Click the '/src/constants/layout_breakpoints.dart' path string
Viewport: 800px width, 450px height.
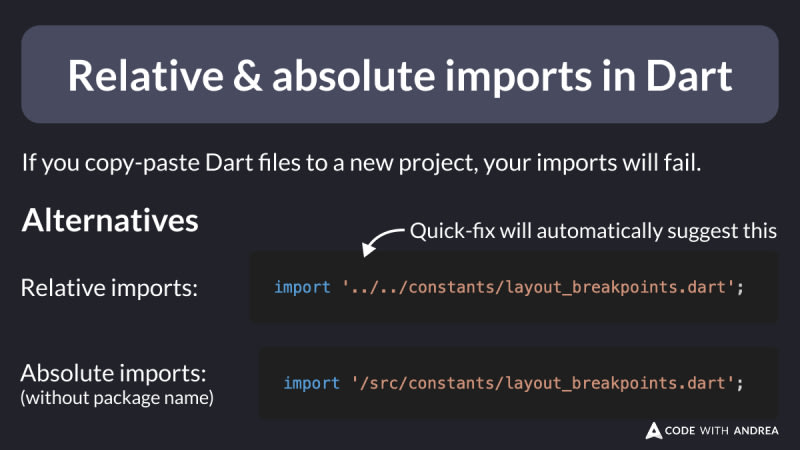pyautogui.click(x=540, y=383)
